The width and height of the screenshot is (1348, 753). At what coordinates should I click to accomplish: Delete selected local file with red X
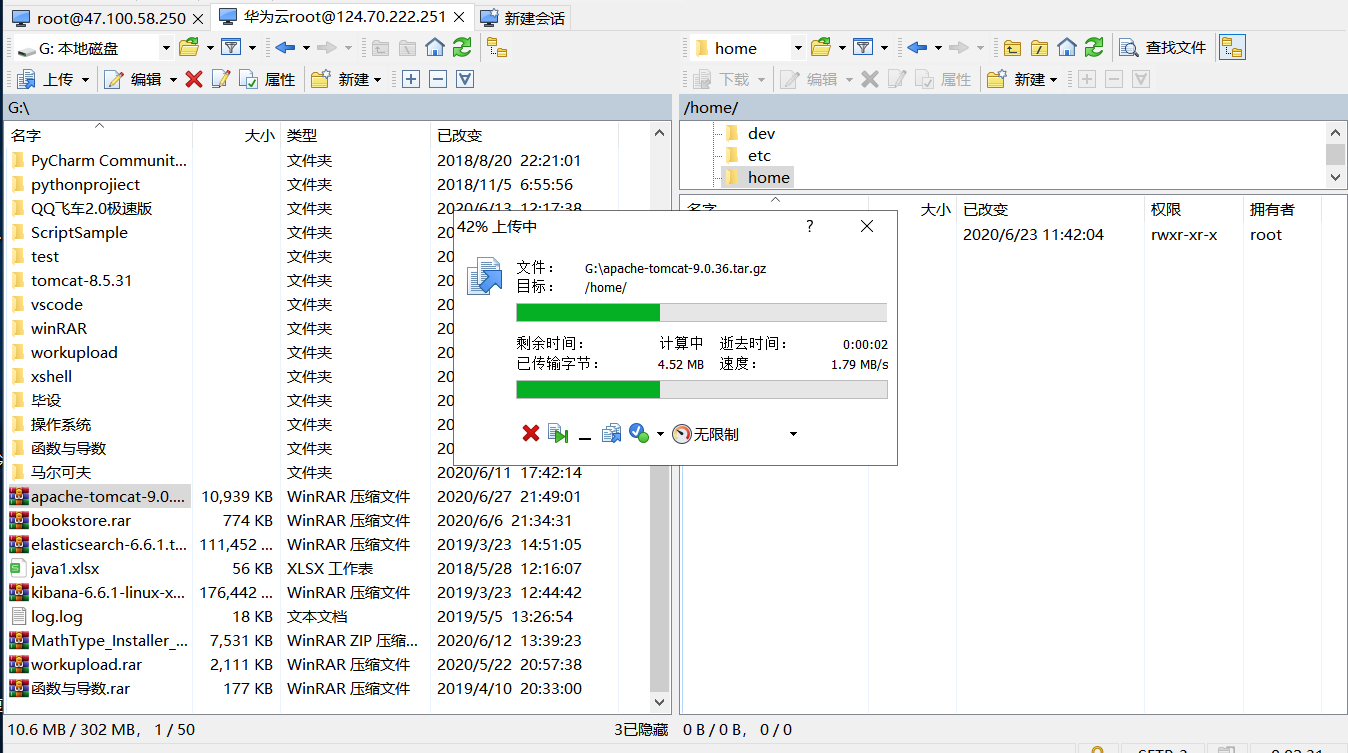(x=194, y=79)
